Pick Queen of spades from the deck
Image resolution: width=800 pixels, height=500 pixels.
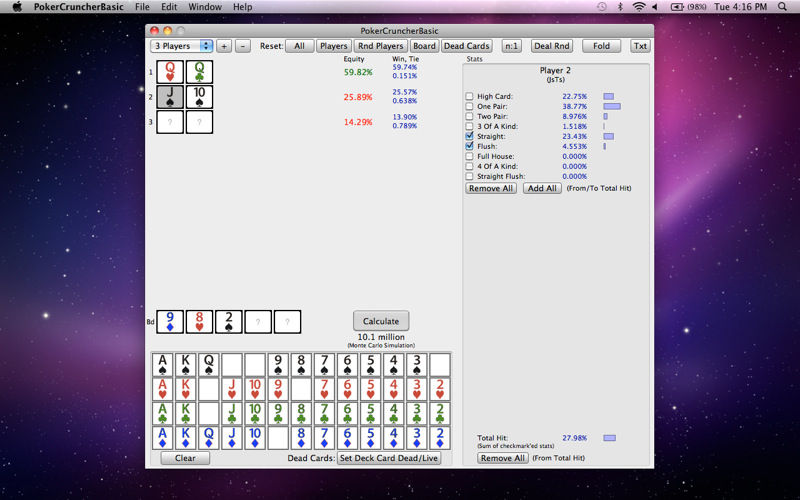click(x=209, y=365)
